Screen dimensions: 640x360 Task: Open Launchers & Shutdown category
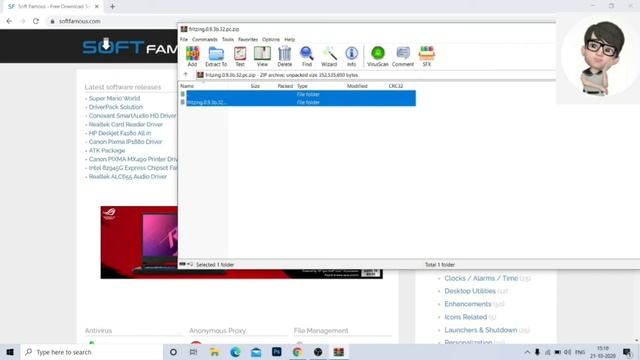click(x=481, y=330)
